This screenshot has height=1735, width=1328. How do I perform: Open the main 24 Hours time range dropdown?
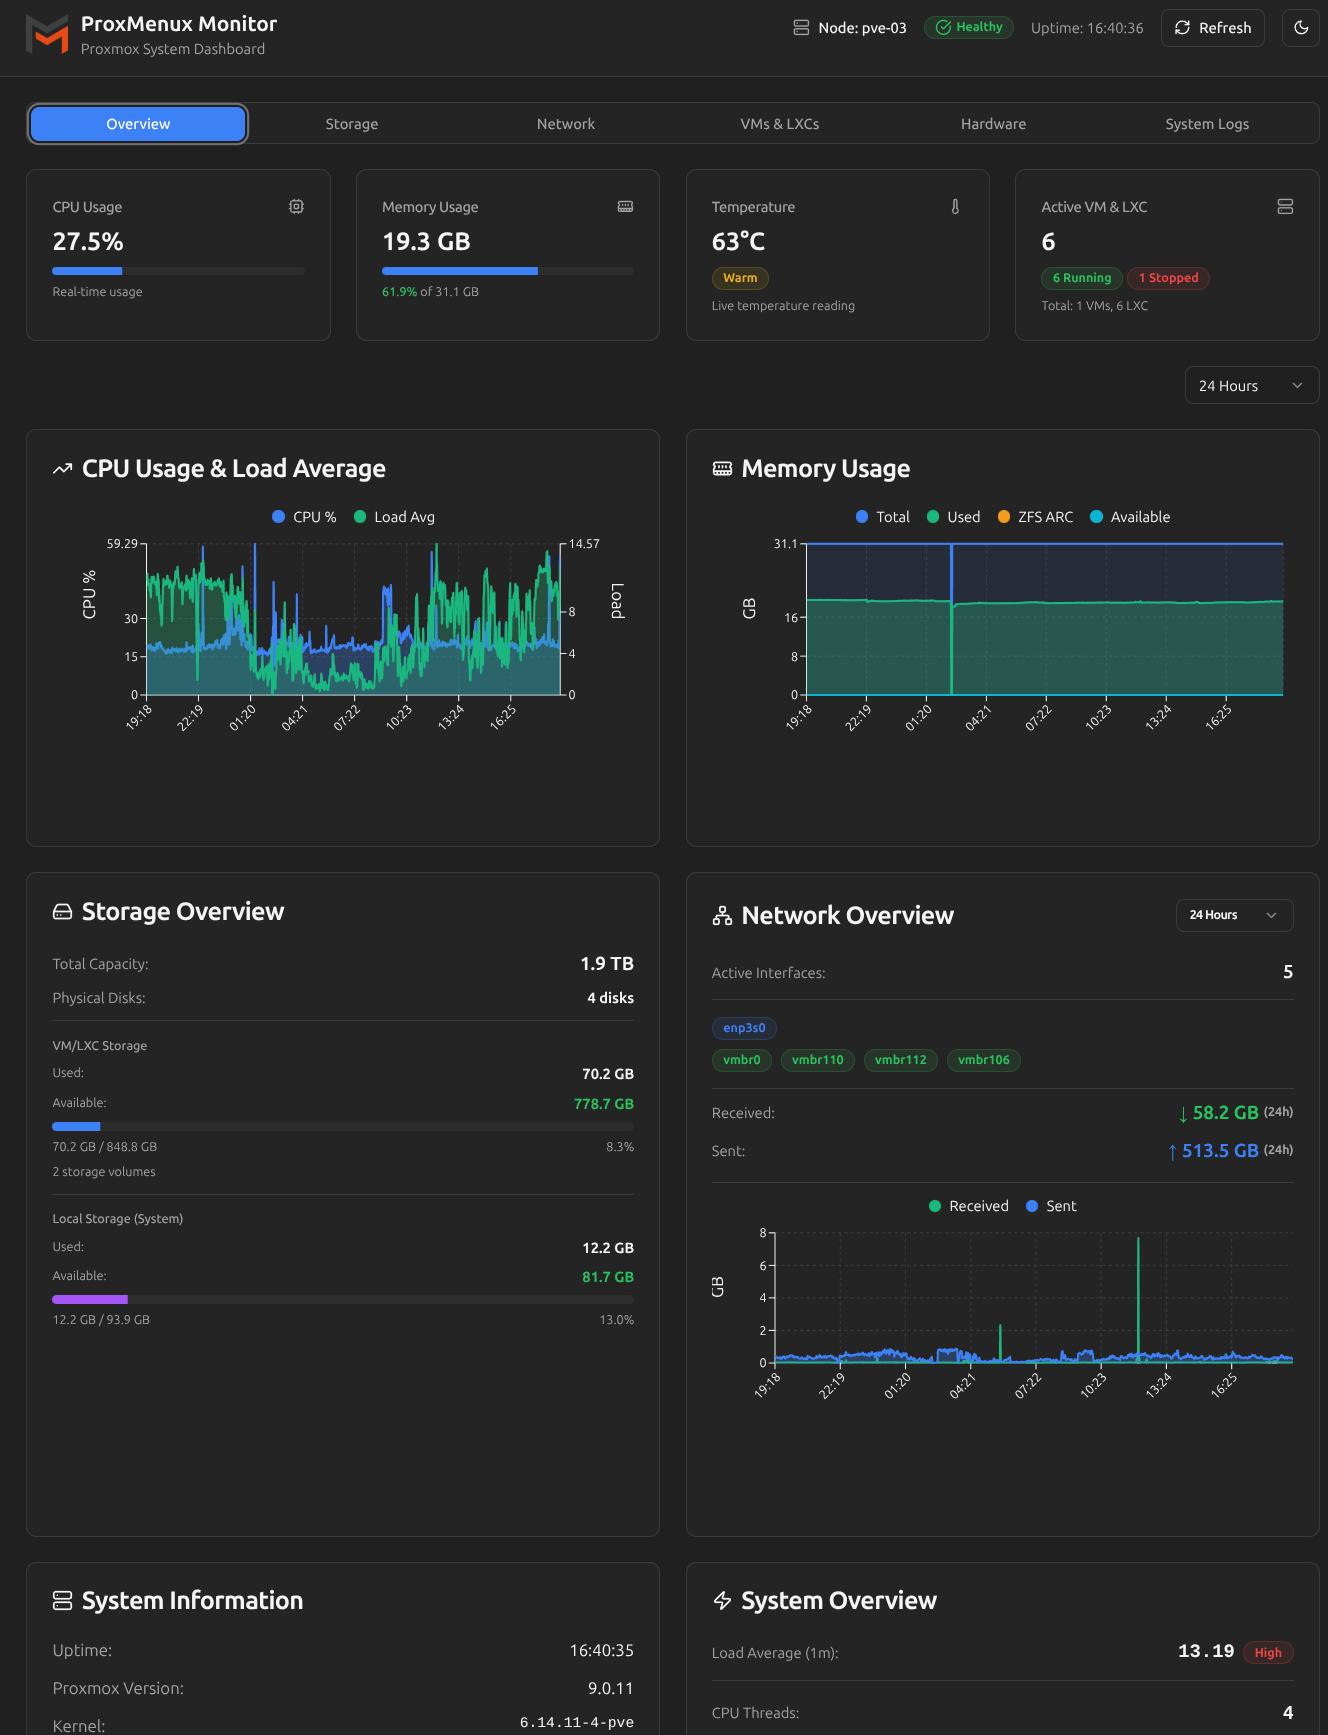[1250, 386]
